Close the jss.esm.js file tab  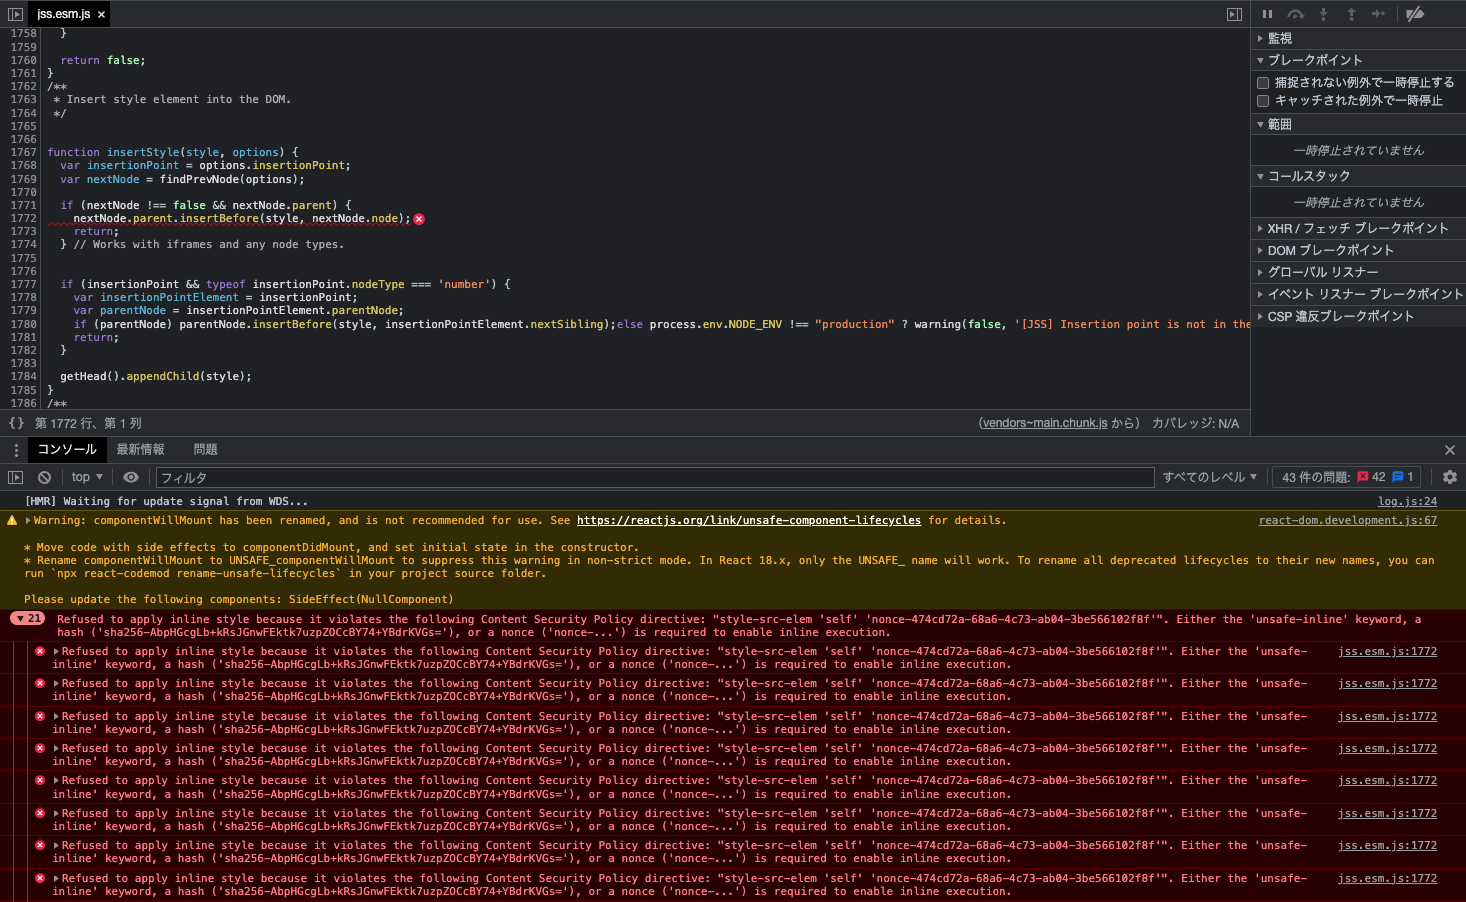point(102,14)
